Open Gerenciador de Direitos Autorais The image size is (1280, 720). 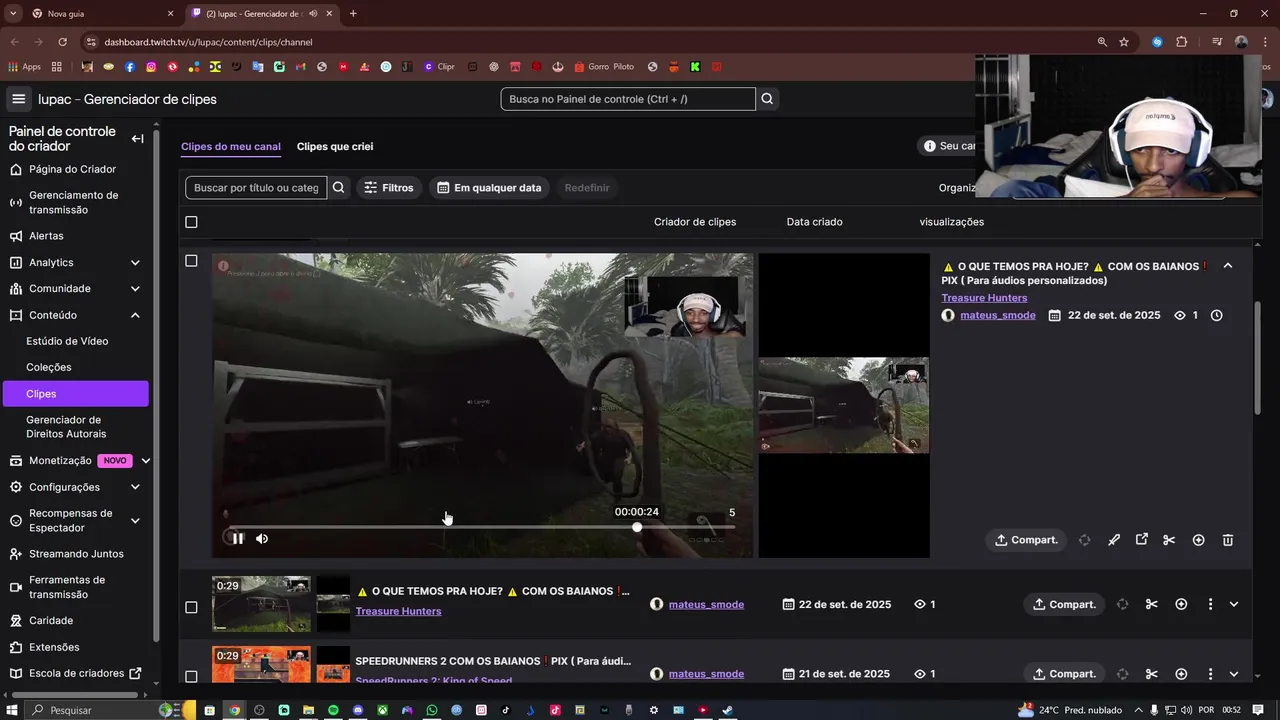pyautogui.click(x=66, y=427)
